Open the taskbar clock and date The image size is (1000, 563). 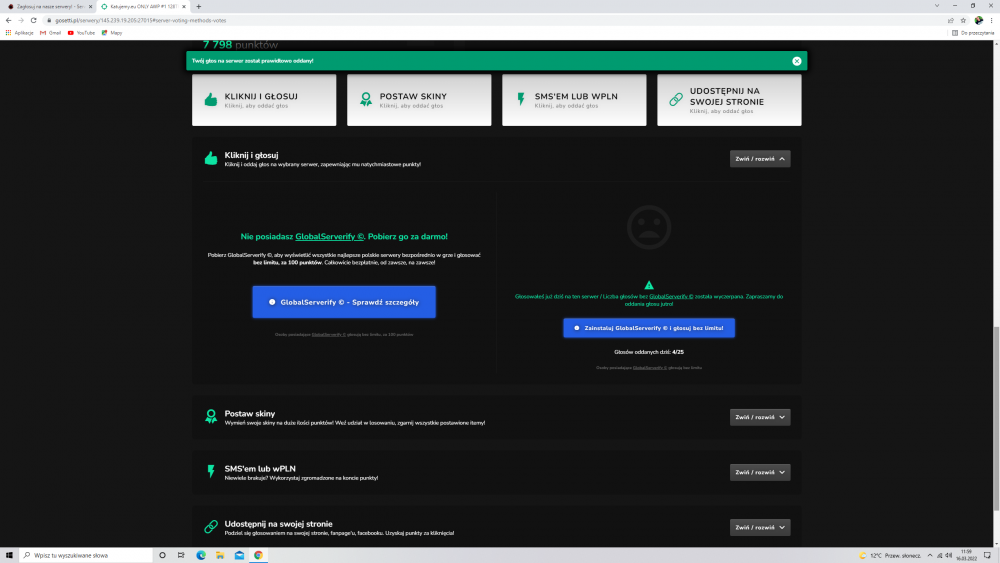[x=967, y=555]
